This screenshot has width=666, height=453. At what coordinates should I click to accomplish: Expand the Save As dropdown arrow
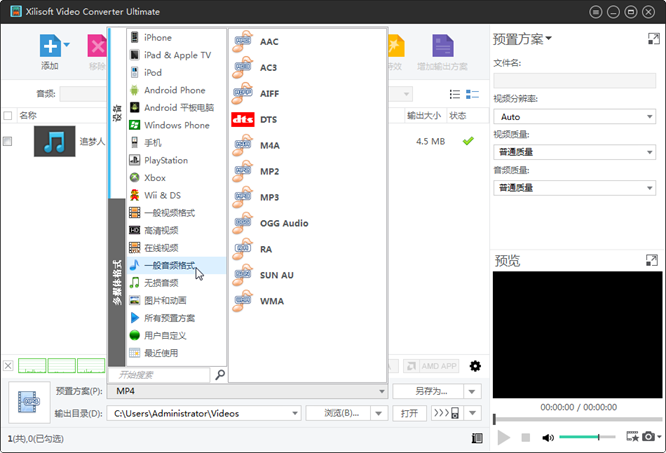click(472, 391)
